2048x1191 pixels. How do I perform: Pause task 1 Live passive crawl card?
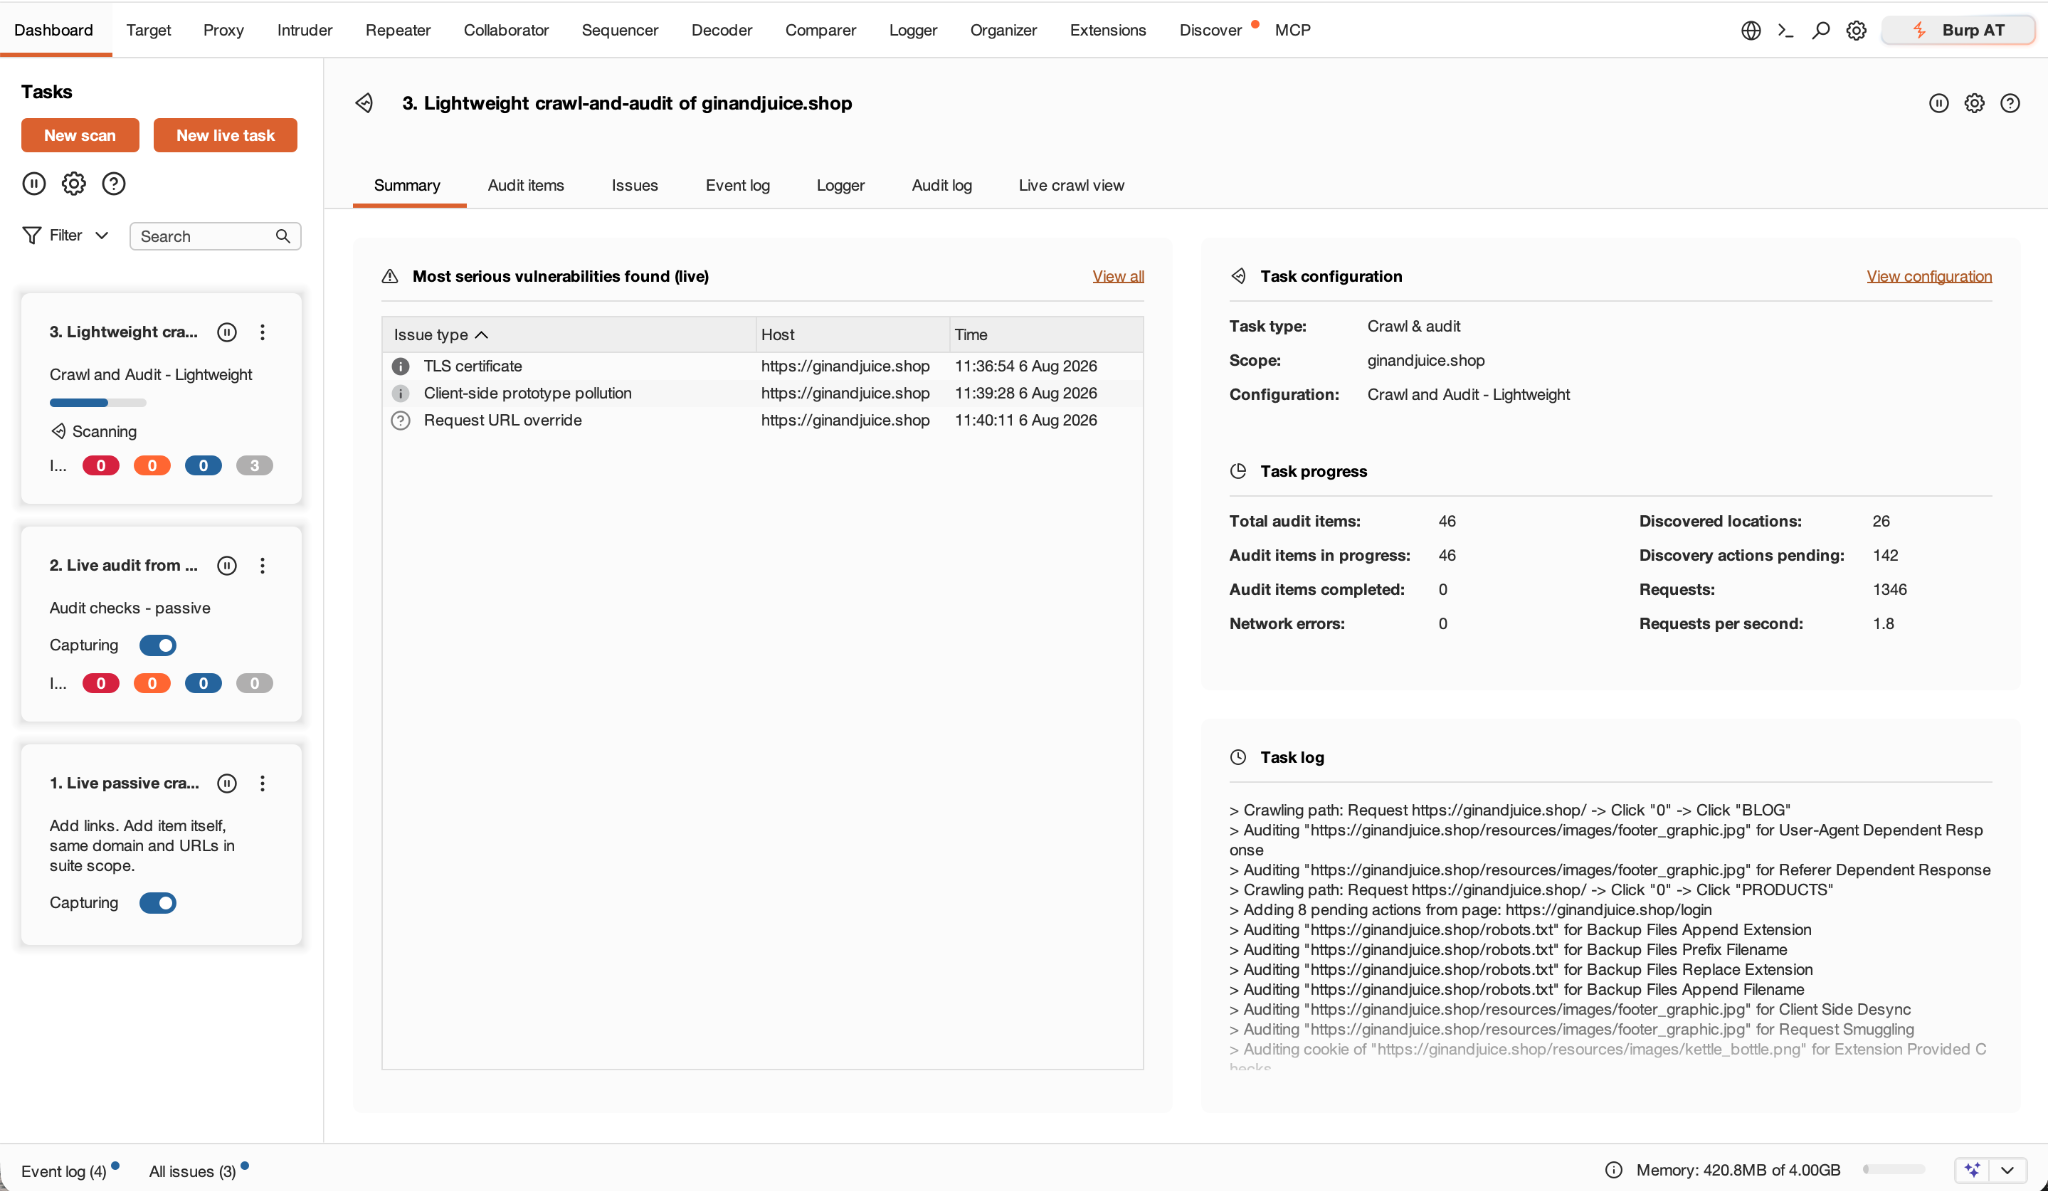227,784
